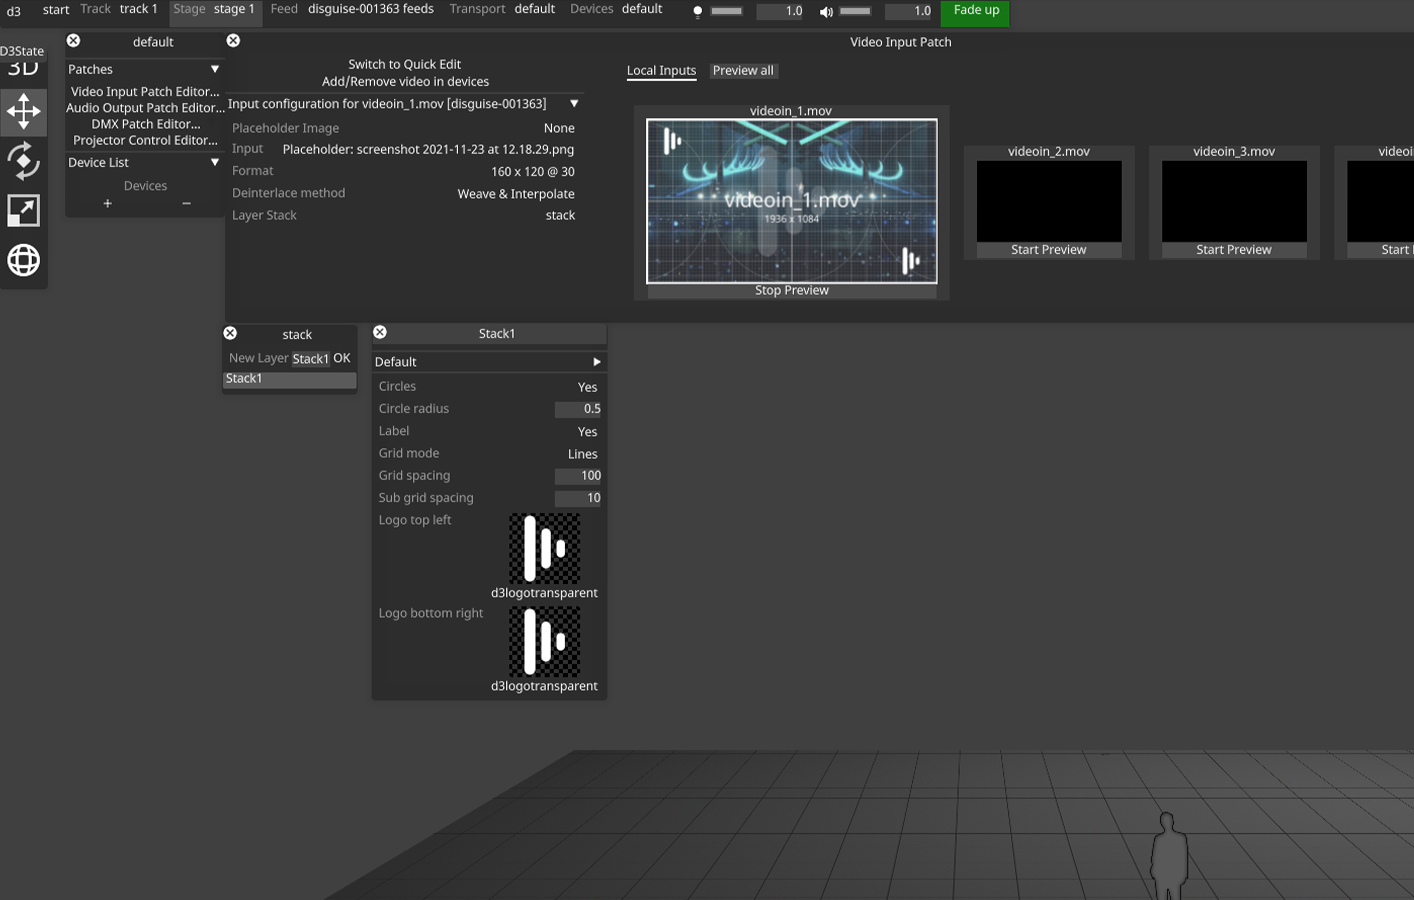This screenshot has height=900, width=1414.
Task: Open the Layer Stack value stack
Action: [560, 215]
